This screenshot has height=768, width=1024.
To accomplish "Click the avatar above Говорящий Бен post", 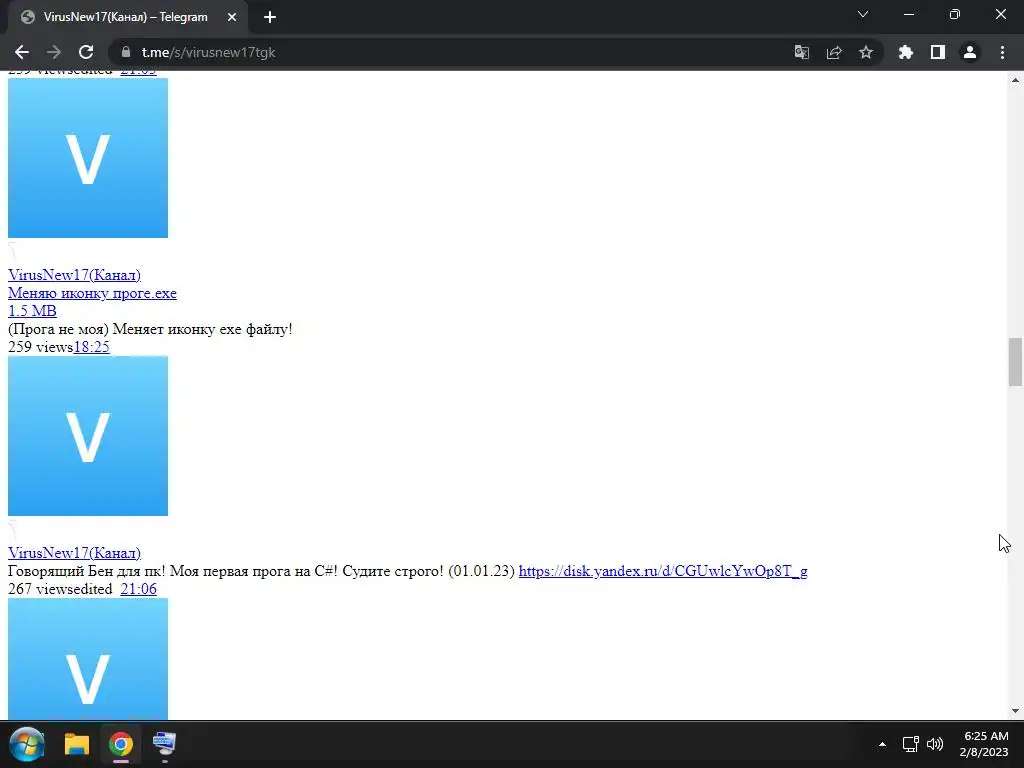I will 88,436.
